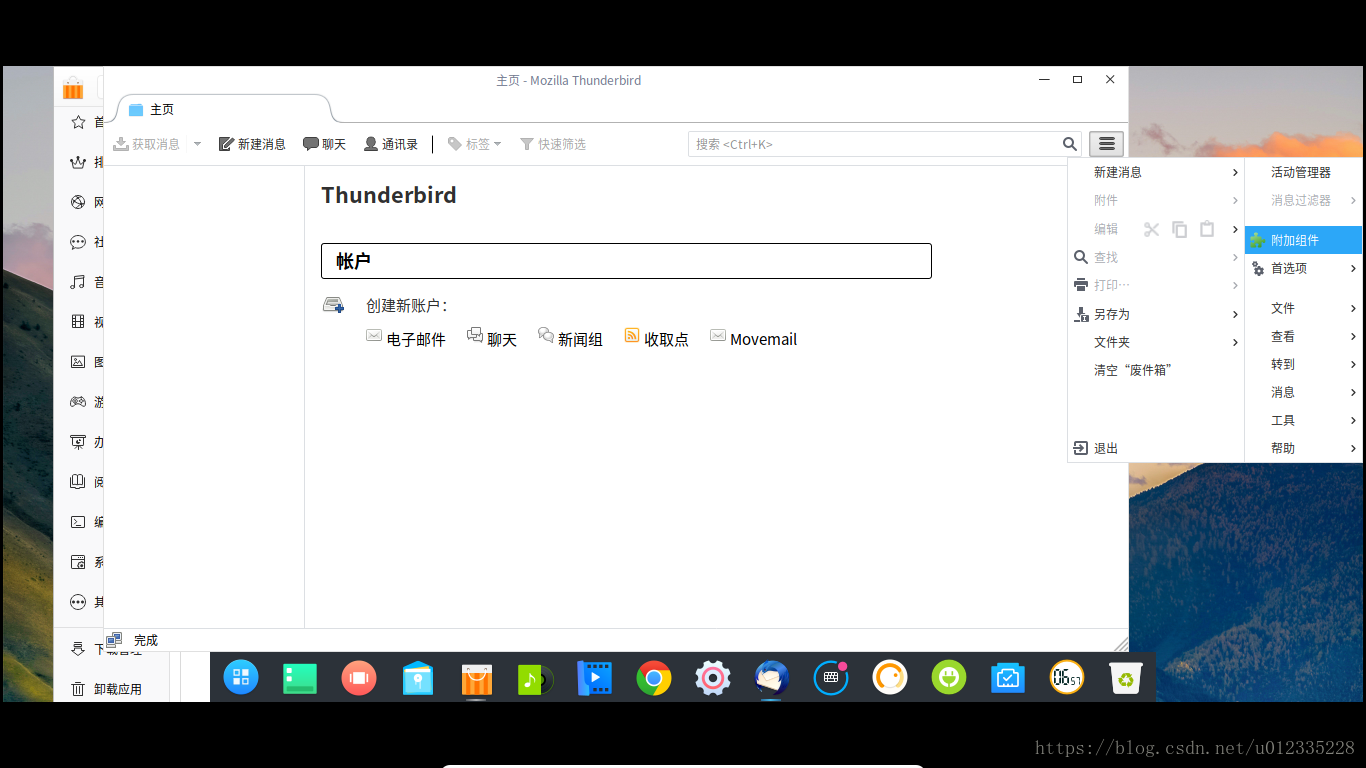Open the 帮助 help submenu
The width and height of the screenshot is (1366, 768).
tap(1304, 448)
